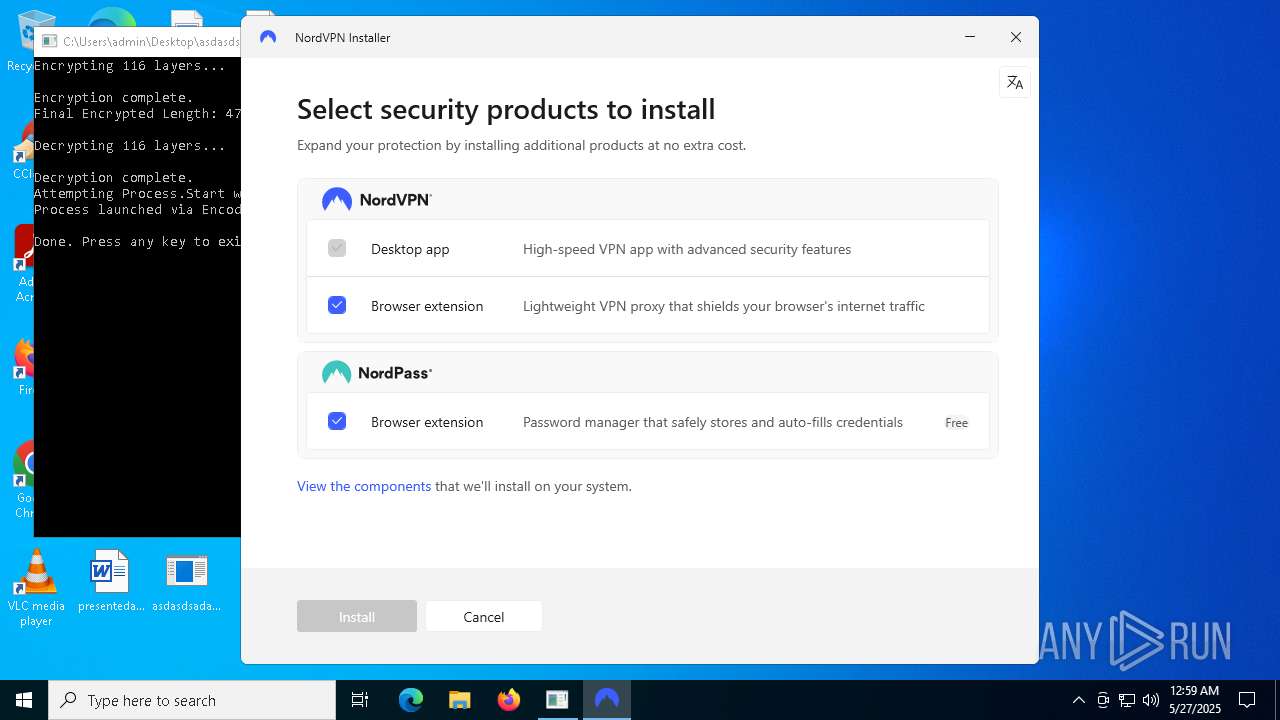This screenshot has height=720, width=1280.
Task: Click 'Decryption complete.' line in console
Action: click(x=113, y=178)
